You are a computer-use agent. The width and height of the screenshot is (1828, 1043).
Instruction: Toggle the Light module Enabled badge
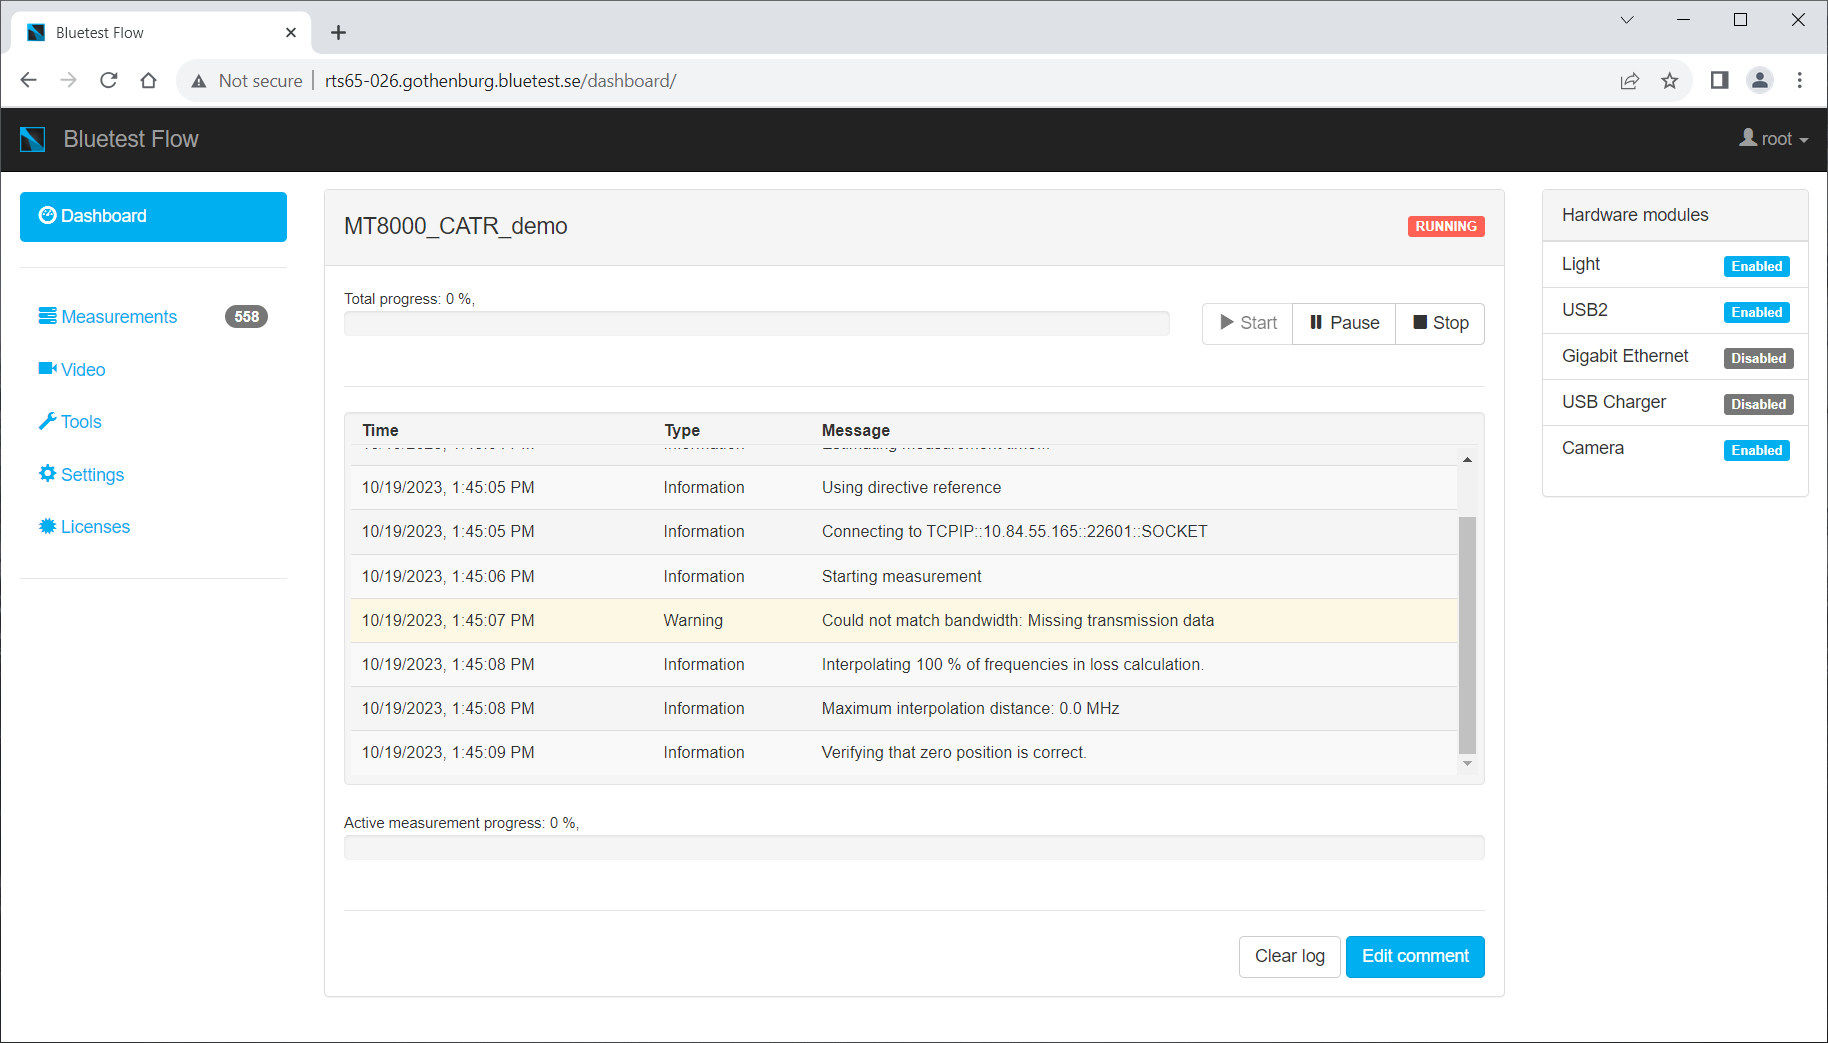[1757, 266]
